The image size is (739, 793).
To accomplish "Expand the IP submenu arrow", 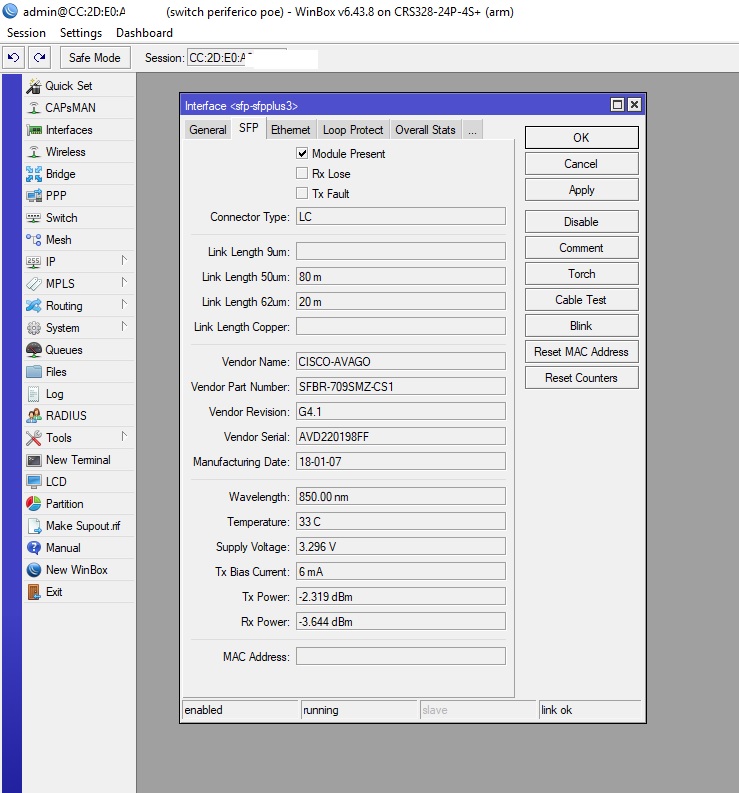I will pyautogui.click(x=124, y=260).
